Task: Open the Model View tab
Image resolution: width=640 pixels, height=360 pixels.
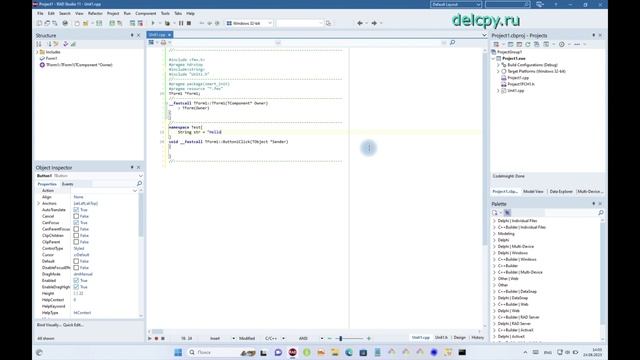Action: click(x=533, y=191)
